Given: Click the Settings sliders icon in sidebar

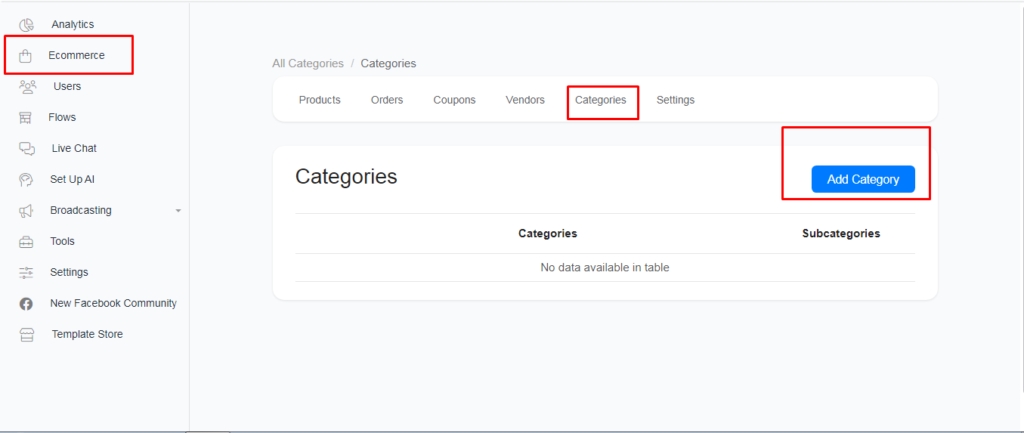Looking at the screenshot, I should click(x=27, y=273).
